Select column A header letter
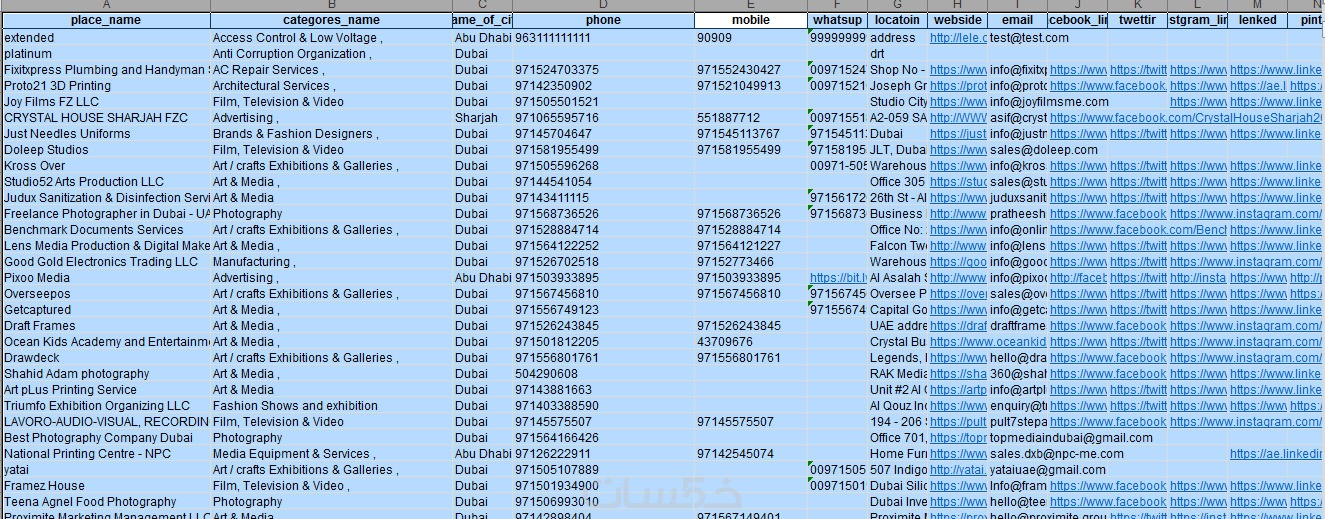The height and width of the screenshot is (519, 1325). point(106,5)
